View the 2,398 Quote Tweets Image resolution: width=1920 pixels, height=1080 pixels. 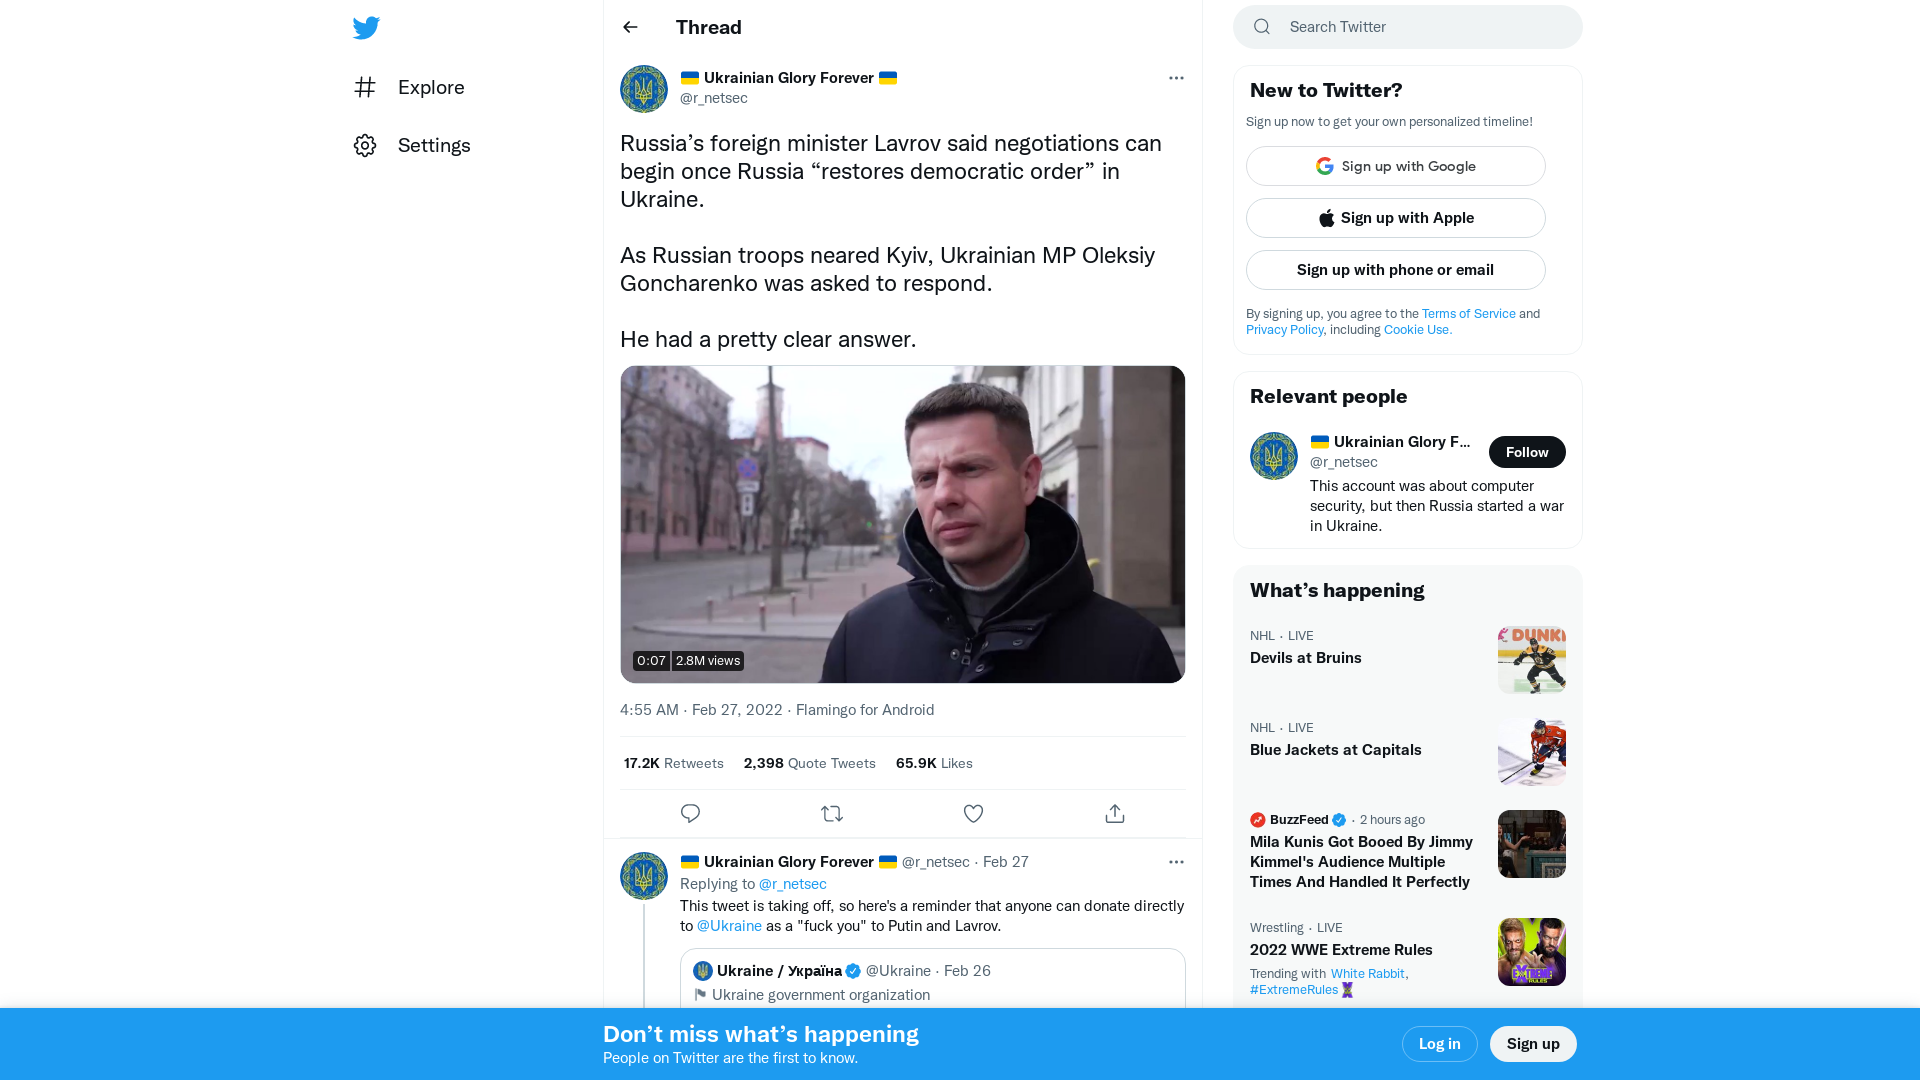[x=810, y=763]
